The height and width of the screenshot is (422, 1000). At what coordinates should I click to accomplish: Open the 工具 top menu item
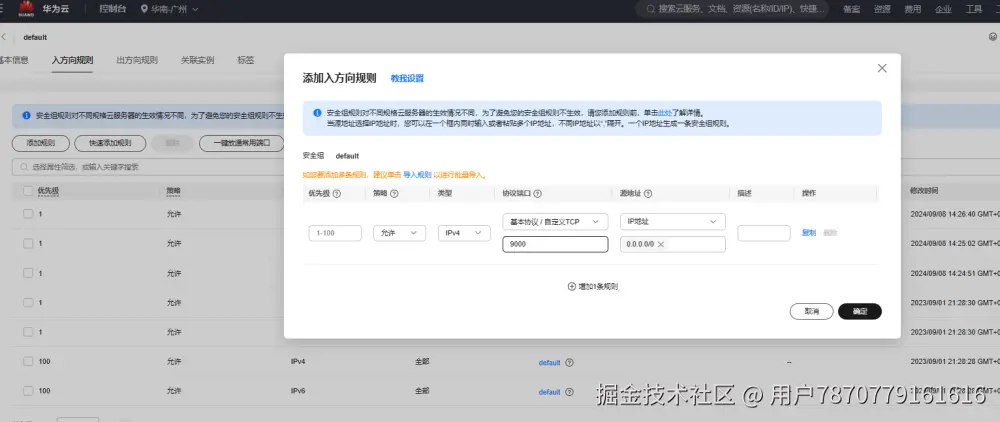pos(974,10)
